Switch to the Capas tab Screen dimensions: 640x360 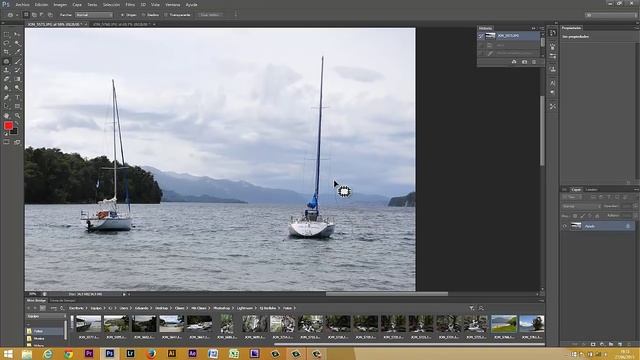(576, 189)
